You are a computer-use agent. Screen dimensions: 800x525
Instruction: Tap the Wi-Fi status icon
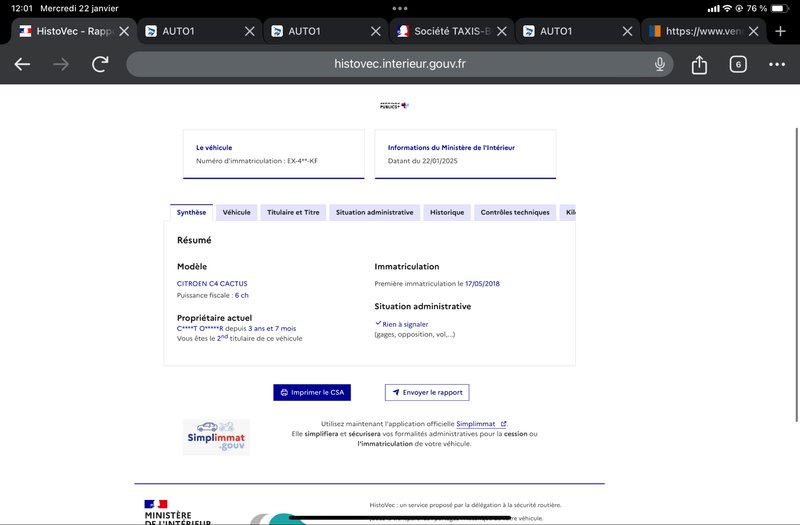727,9
